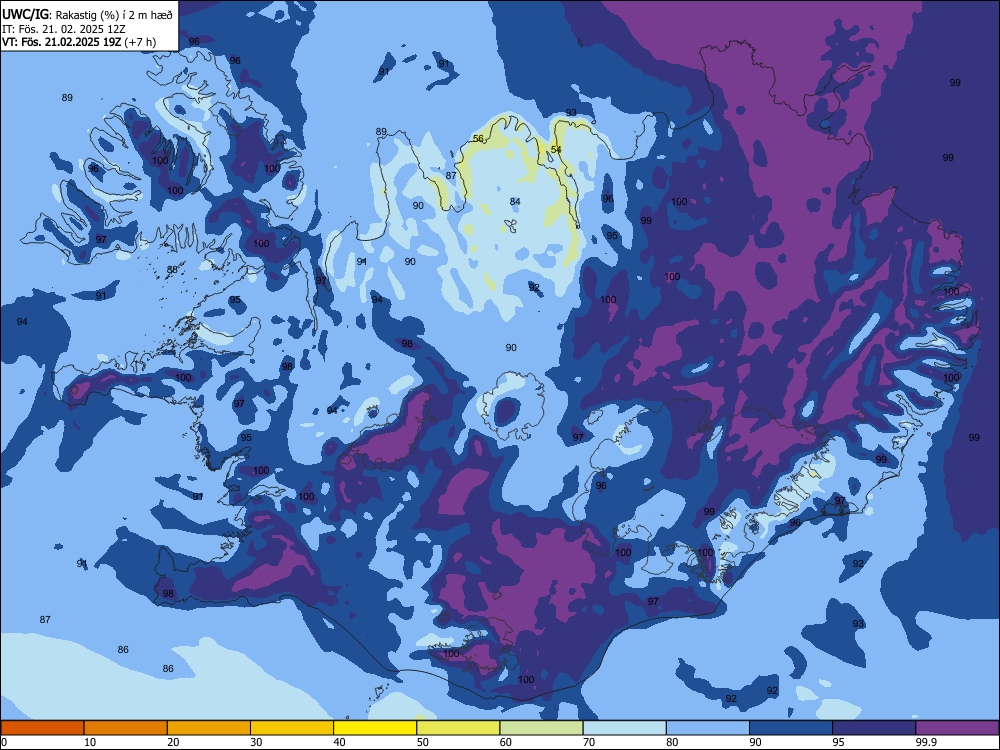
Task: Select the 'Rakastig (%) í 2 m hæð' label
Action: coord(114,15)
